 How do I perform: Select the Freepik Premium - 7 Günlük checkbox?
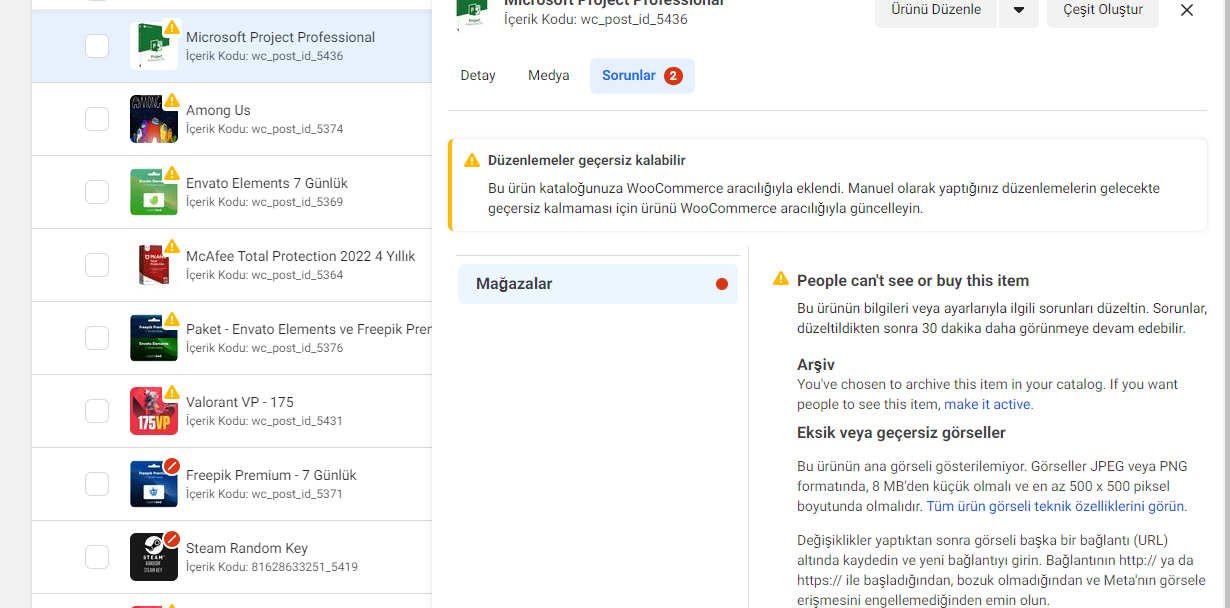coord(97,484)
